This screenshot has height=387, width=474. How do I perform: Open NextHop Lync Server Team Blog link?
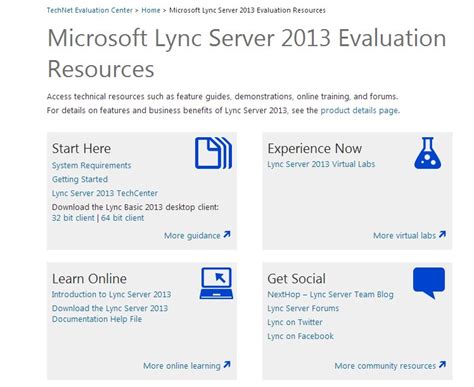coord(330,295)
